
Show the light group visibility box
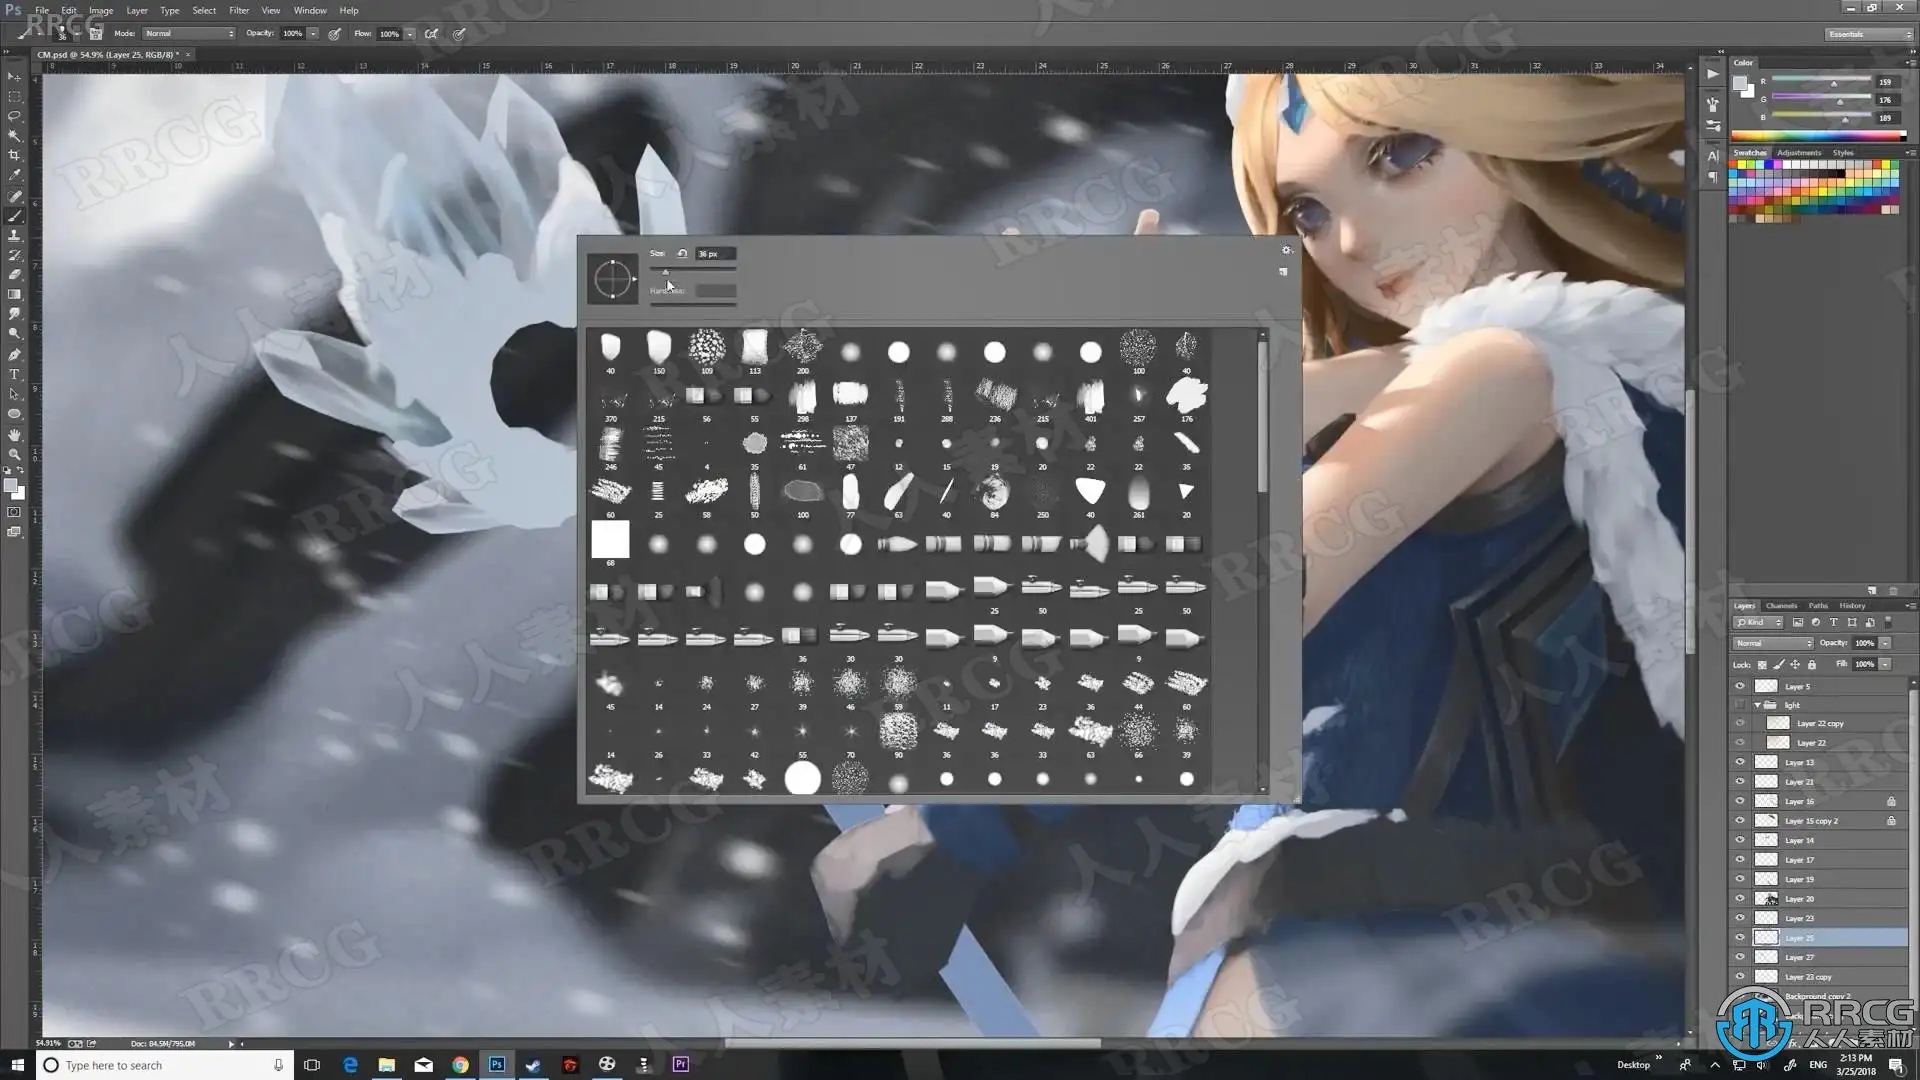(1740, 705)
